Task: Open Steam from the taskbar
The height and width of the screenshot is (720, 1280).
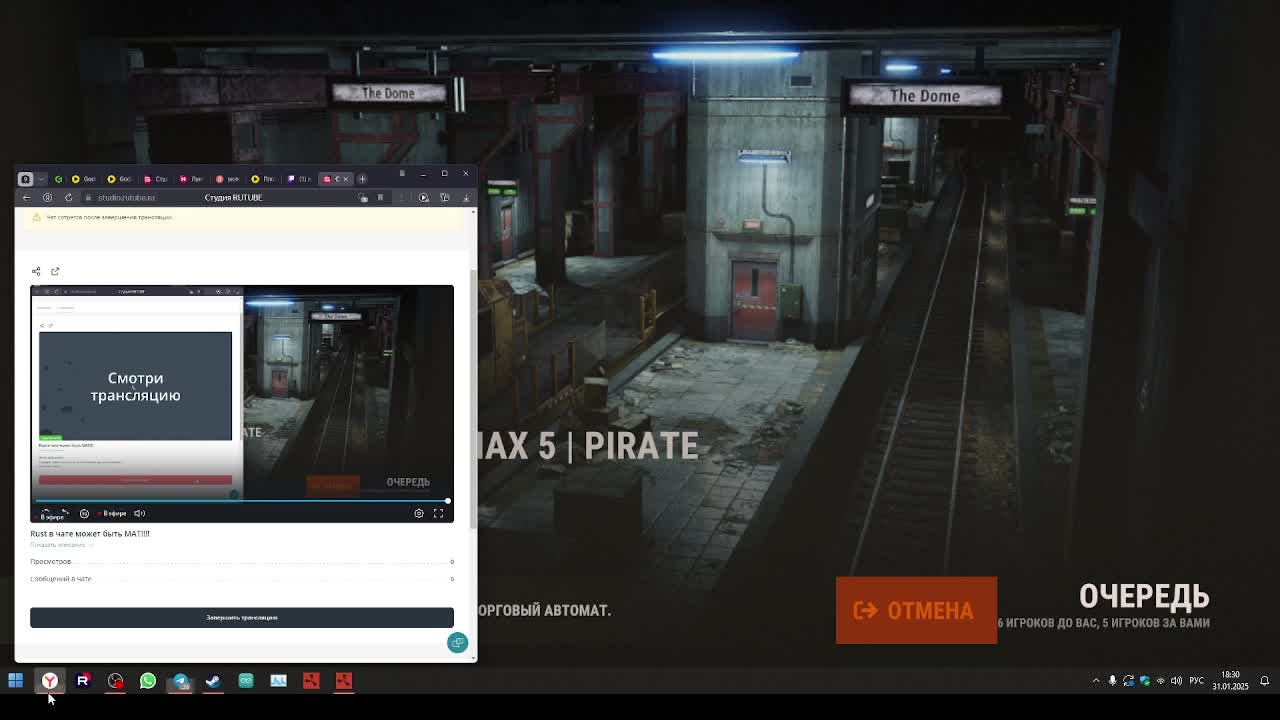Action: click(213, 681)
